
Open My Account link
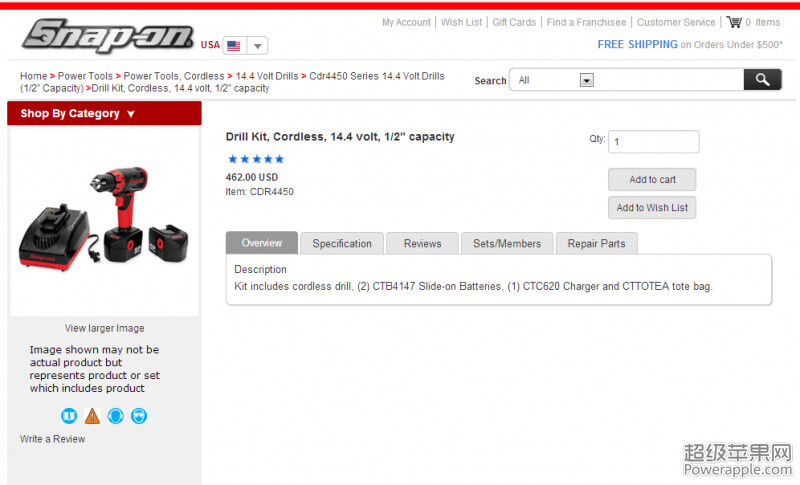coord(406,22)
